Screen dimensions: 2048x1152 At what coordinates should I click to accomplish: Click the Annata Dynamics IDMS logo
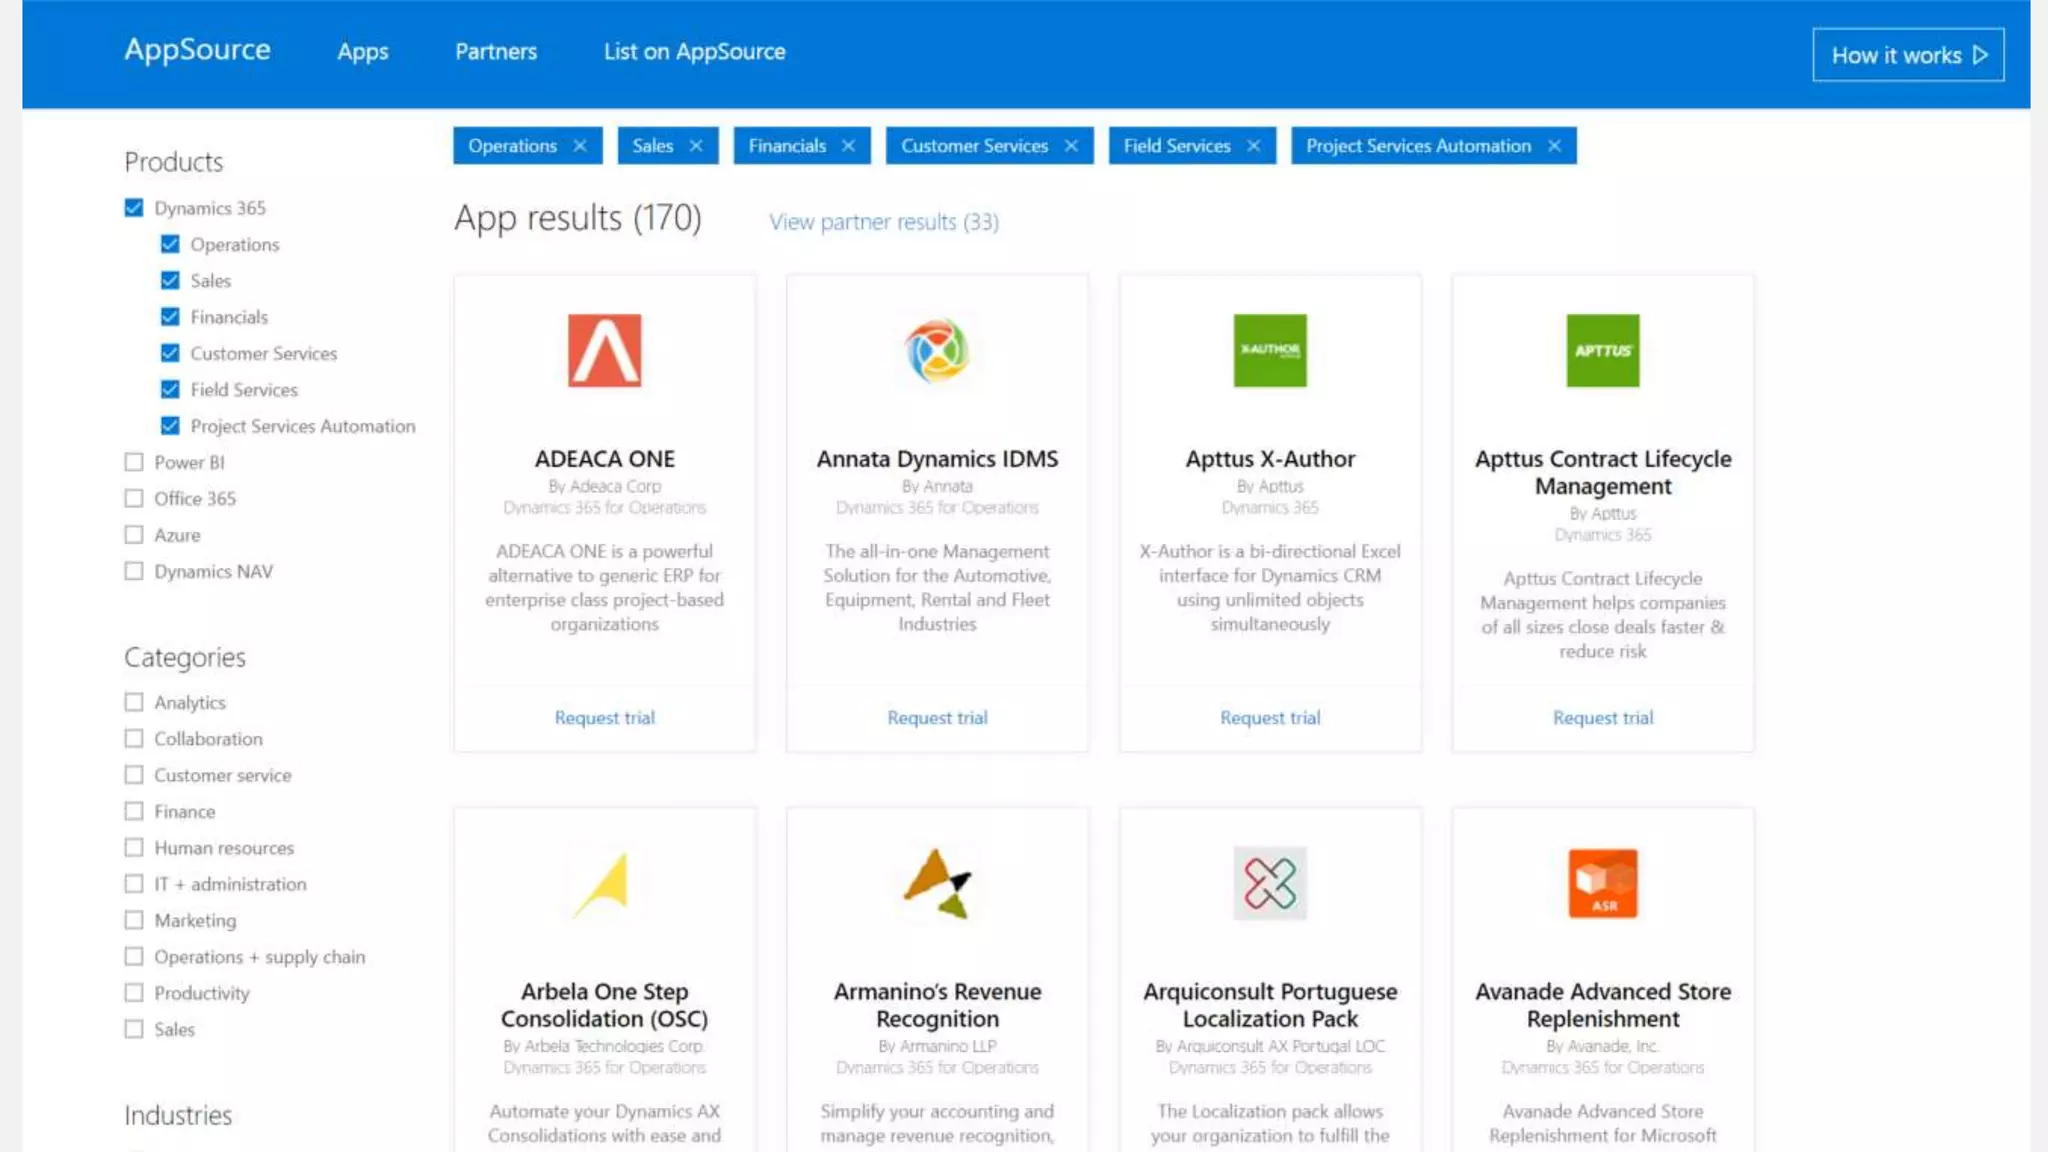click(x=937, y=350)
